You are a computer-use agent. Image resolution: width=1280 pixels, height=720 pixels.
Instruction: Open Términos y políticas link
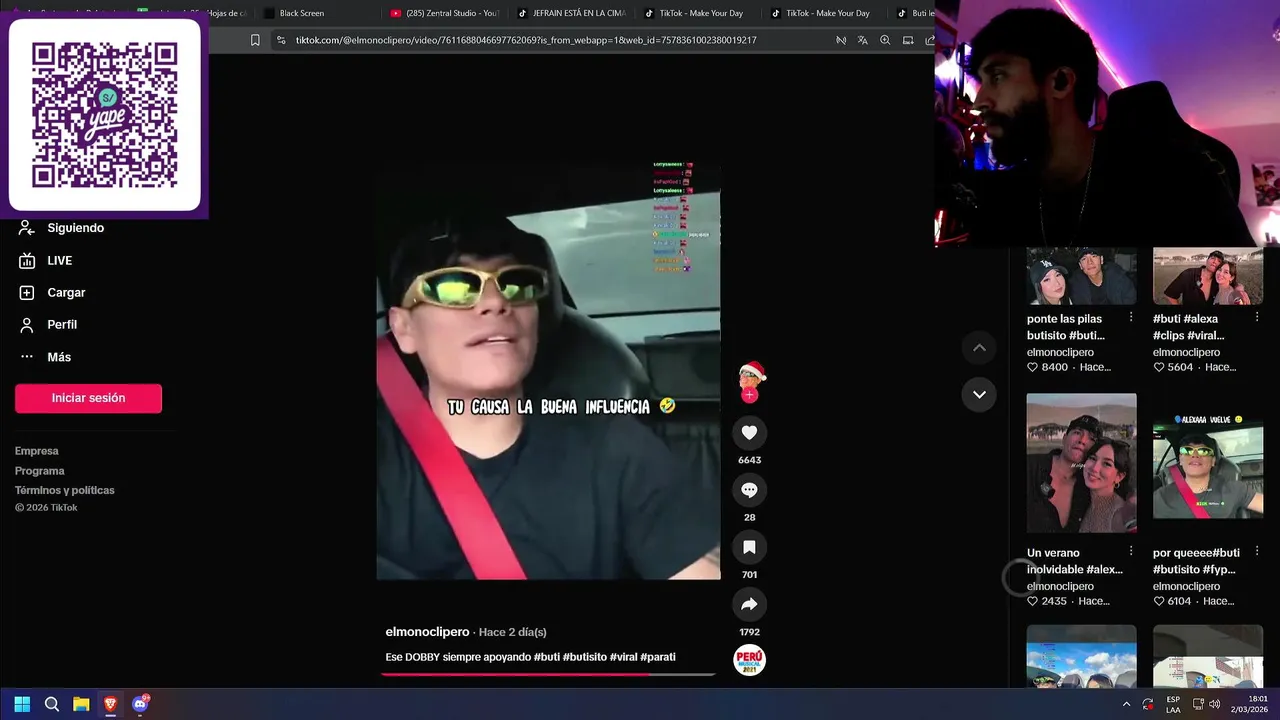click(x=65, y=490)
